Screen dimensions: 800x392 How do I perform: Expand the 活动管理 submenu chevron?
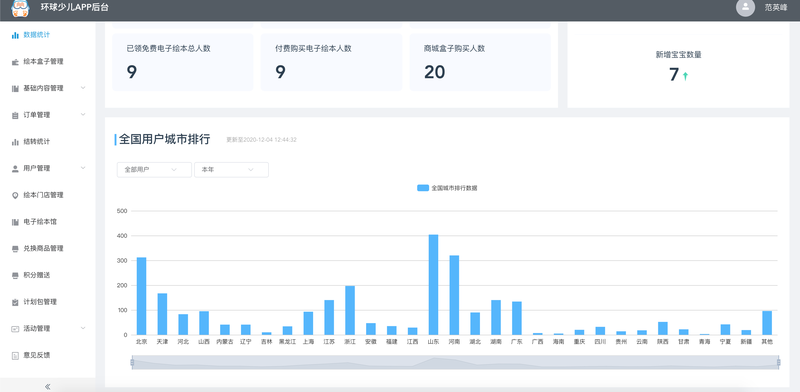coord(83,328)
